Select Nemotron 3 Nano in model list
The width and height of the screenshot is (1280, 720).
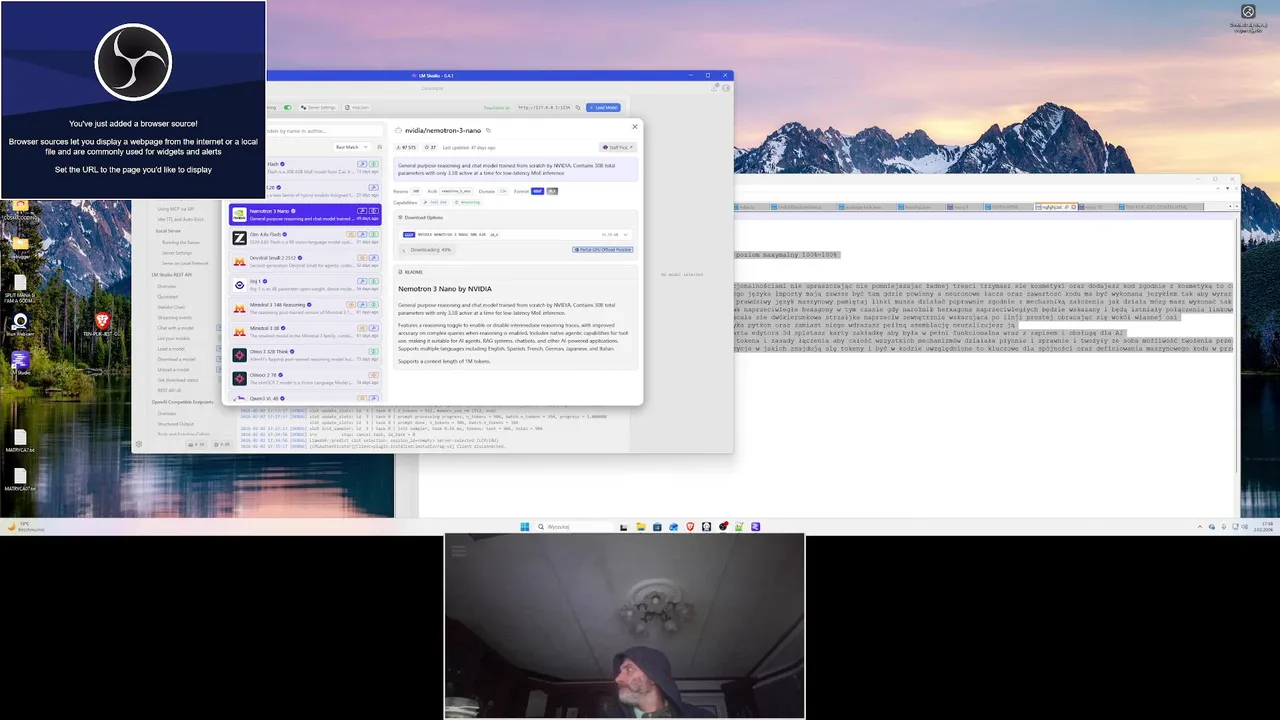pyautogui.click(x=305, y=214)
